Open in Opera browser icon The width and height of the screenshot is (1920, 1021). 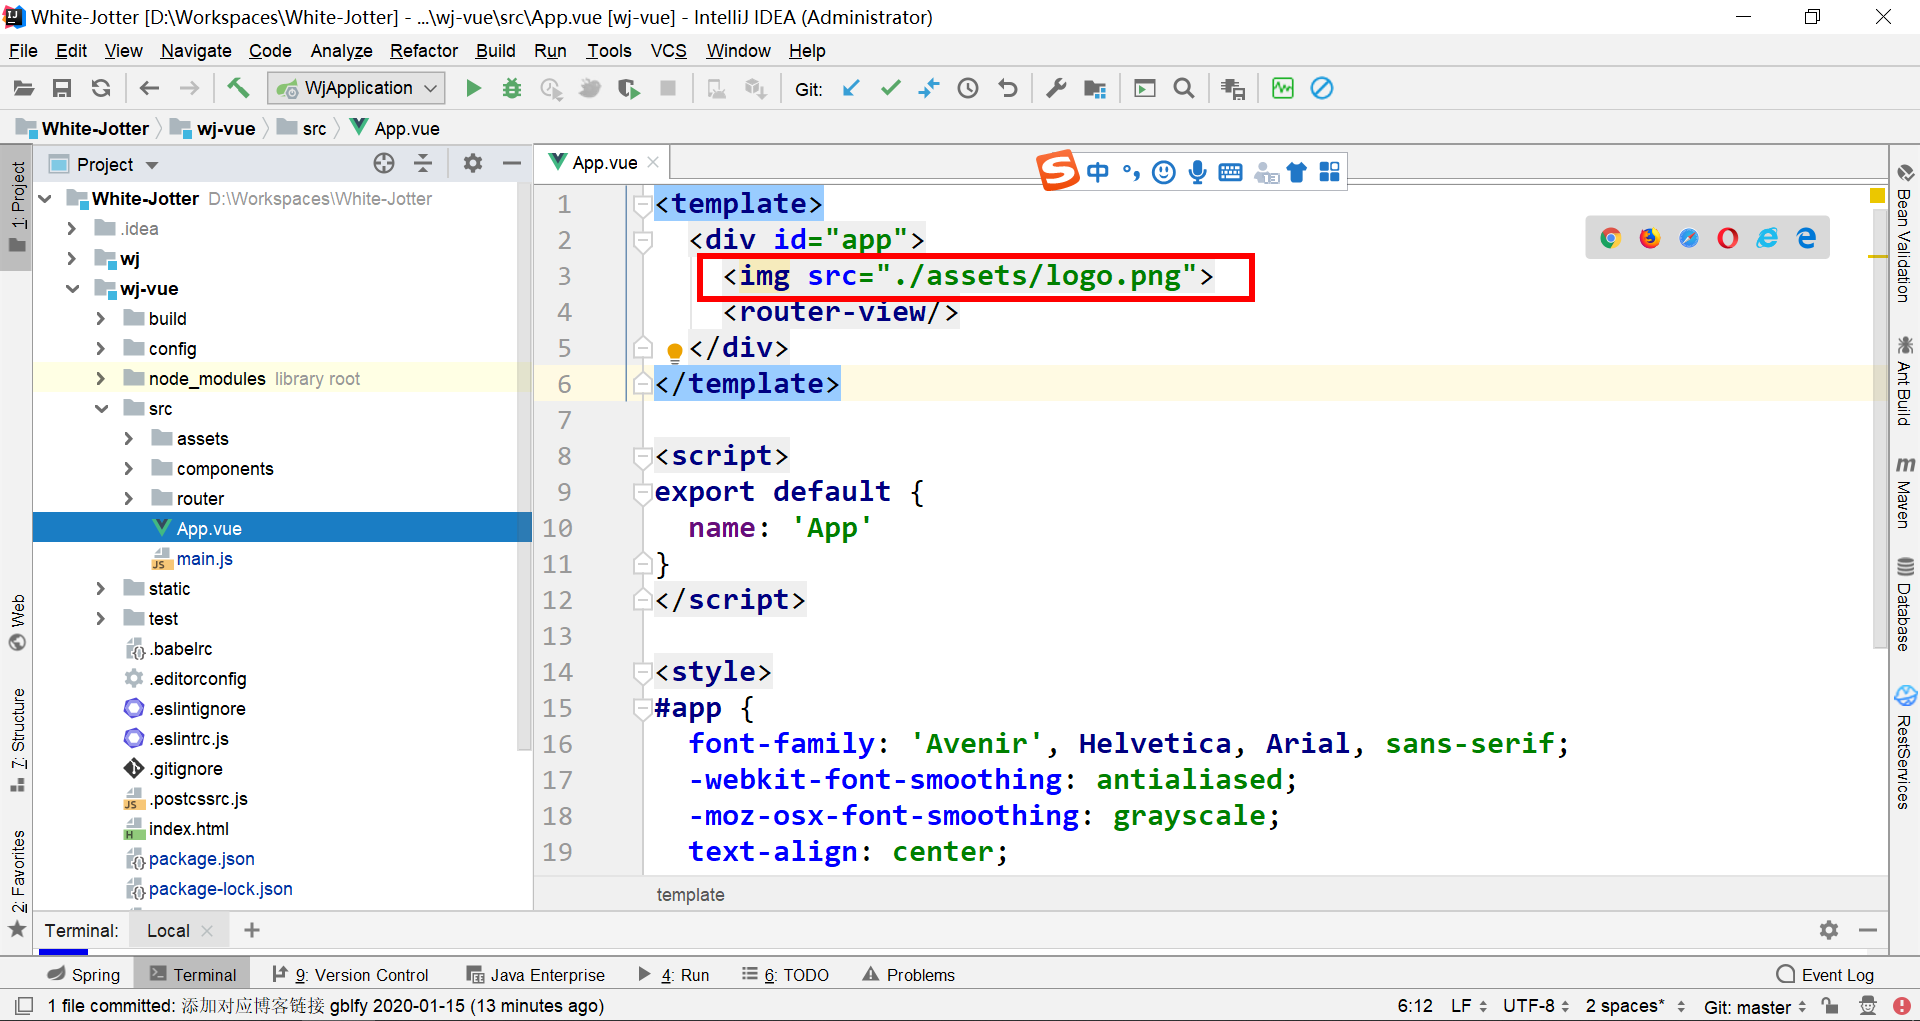click(x=1727, y=238)
